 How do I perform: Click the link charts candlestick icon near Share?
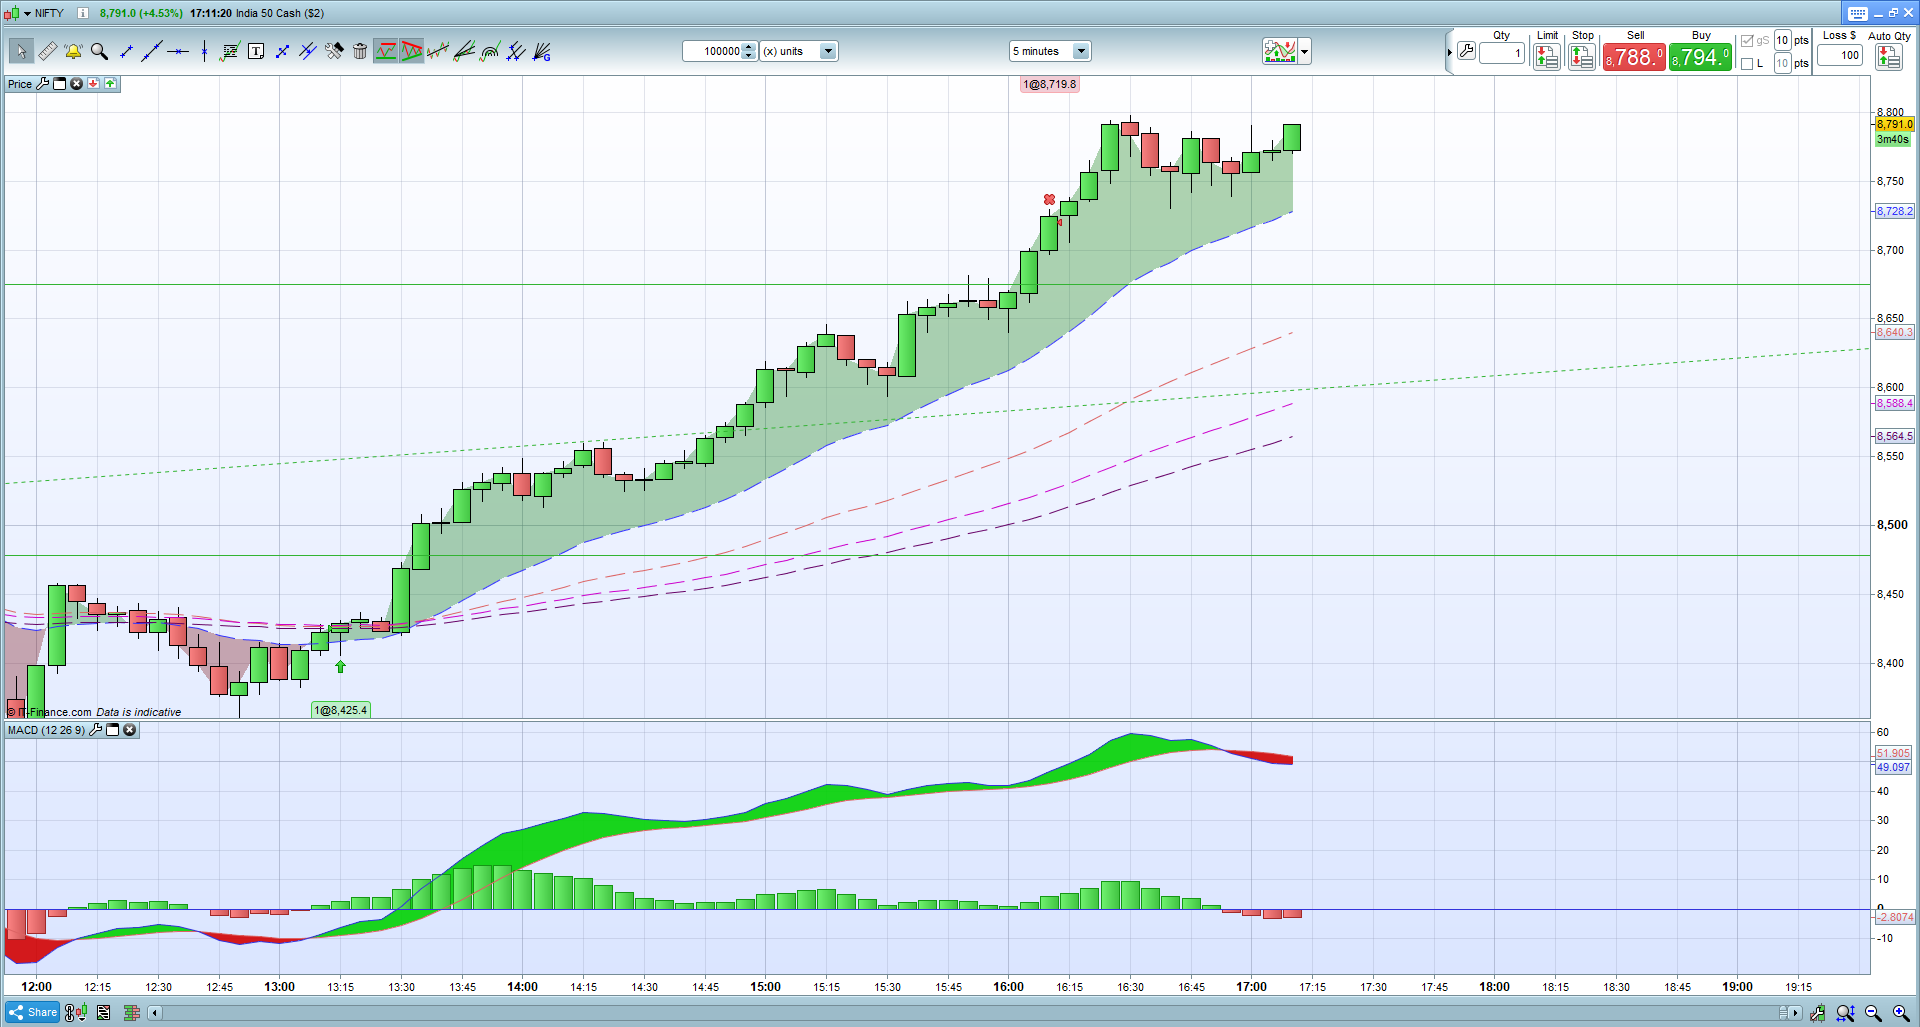76,1013
